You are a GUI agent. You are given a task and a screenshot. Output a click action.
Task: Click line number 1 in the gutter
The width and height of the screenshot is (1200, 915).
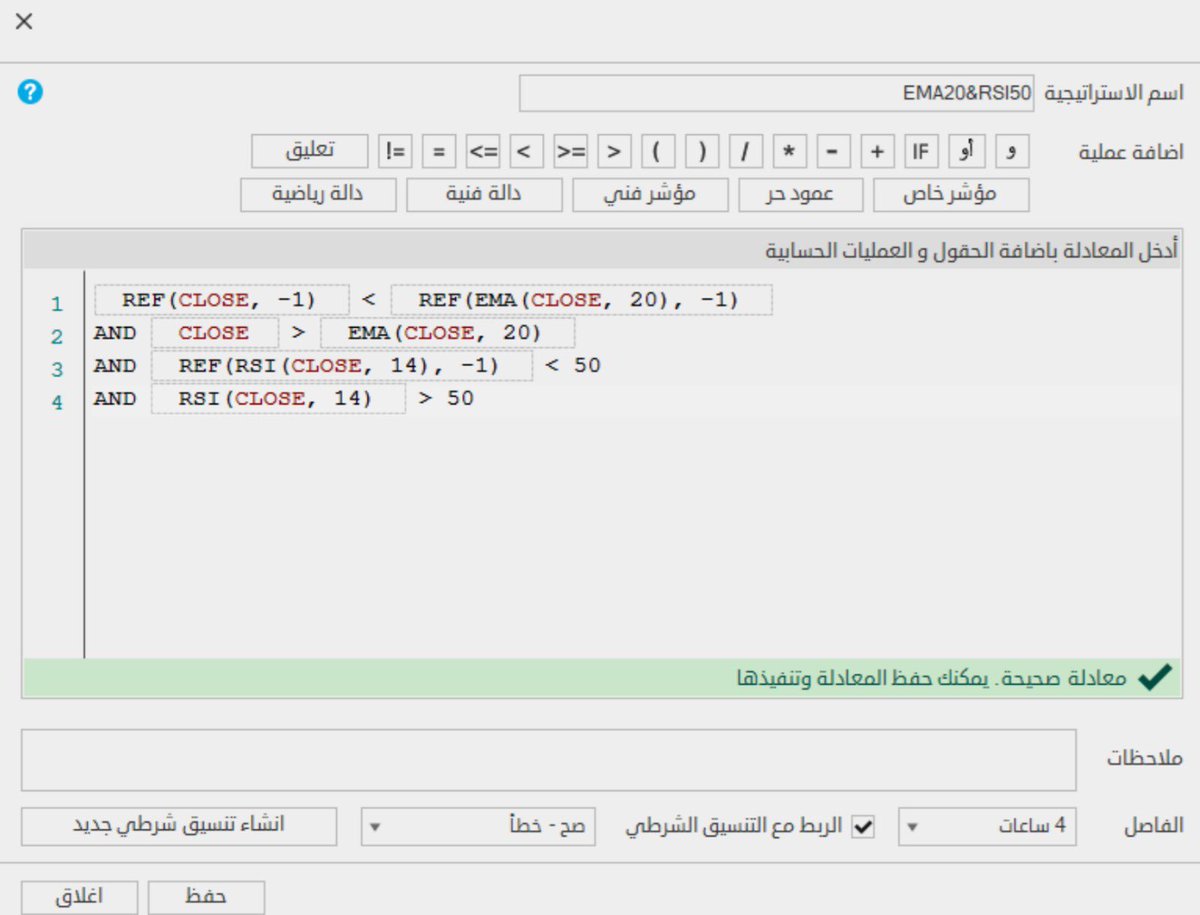point(58,304)
